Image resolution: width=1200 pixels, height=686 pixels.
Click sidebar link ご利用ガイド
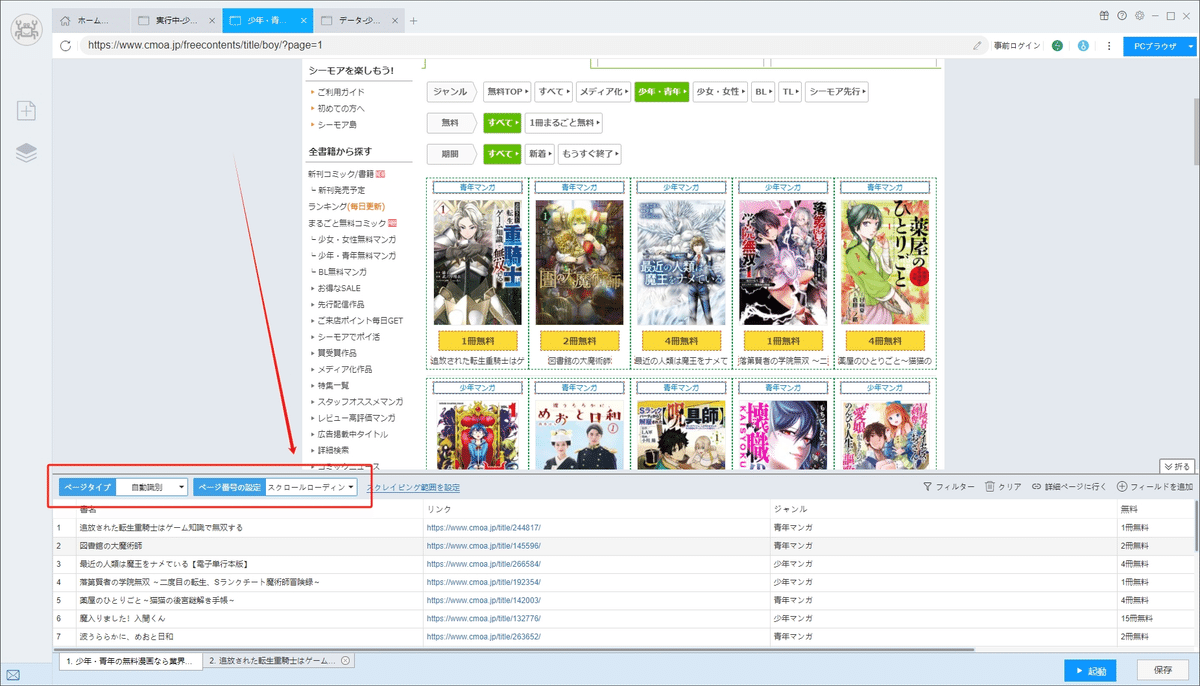pos(342,92)
